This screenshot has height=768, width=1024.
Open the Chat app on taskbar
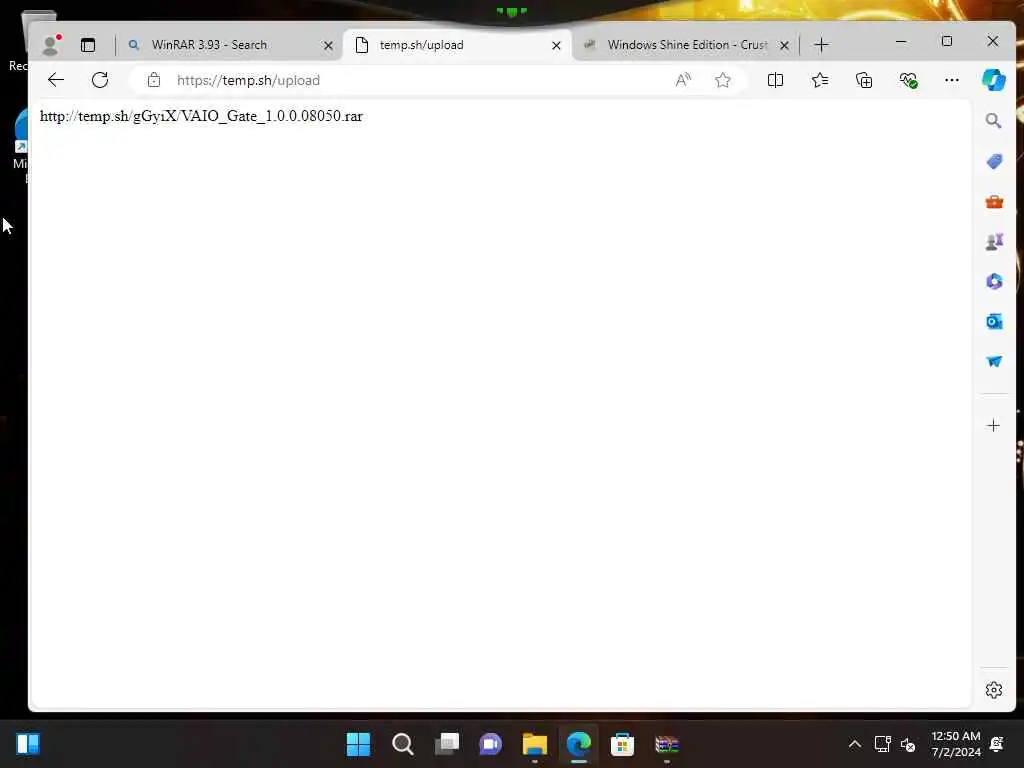pyautogui.click(x=490, y=744)
